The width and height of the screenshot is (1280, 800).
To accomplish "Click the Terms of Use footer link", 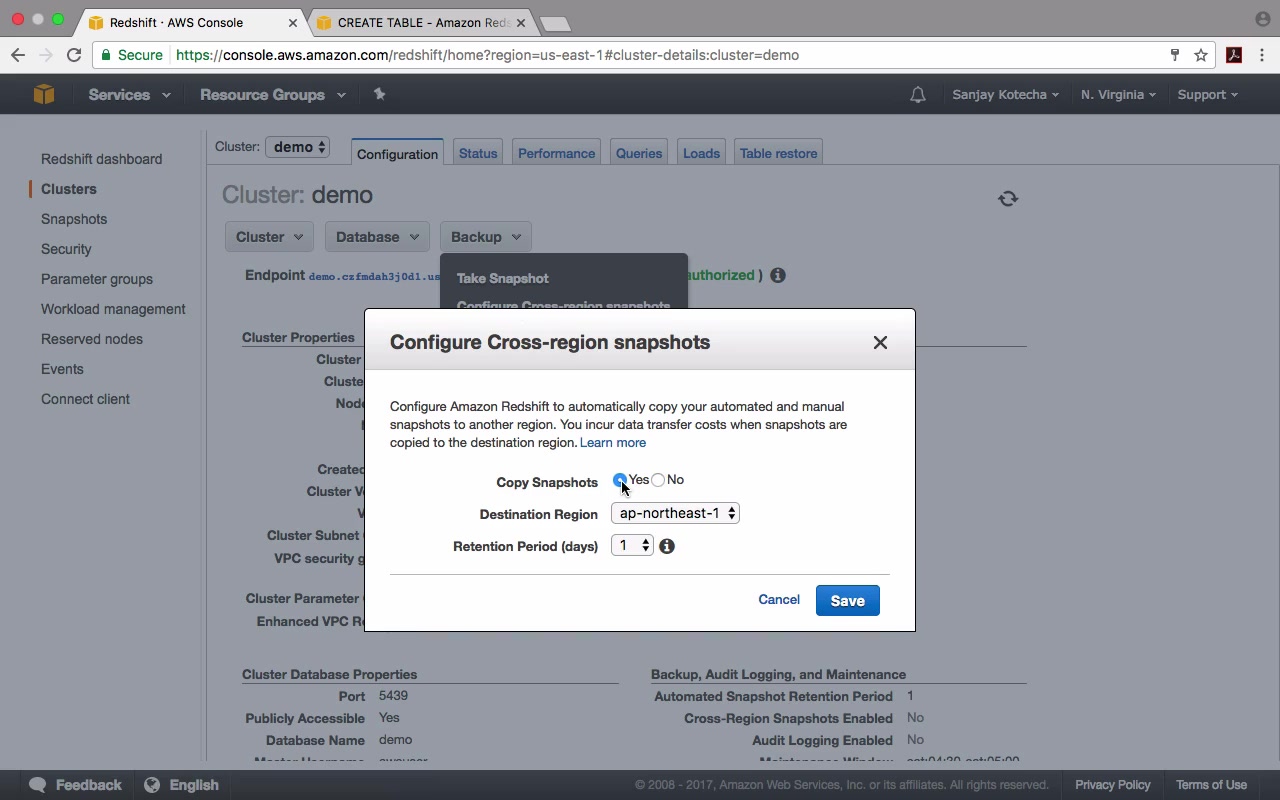I will coord(1211,785).
